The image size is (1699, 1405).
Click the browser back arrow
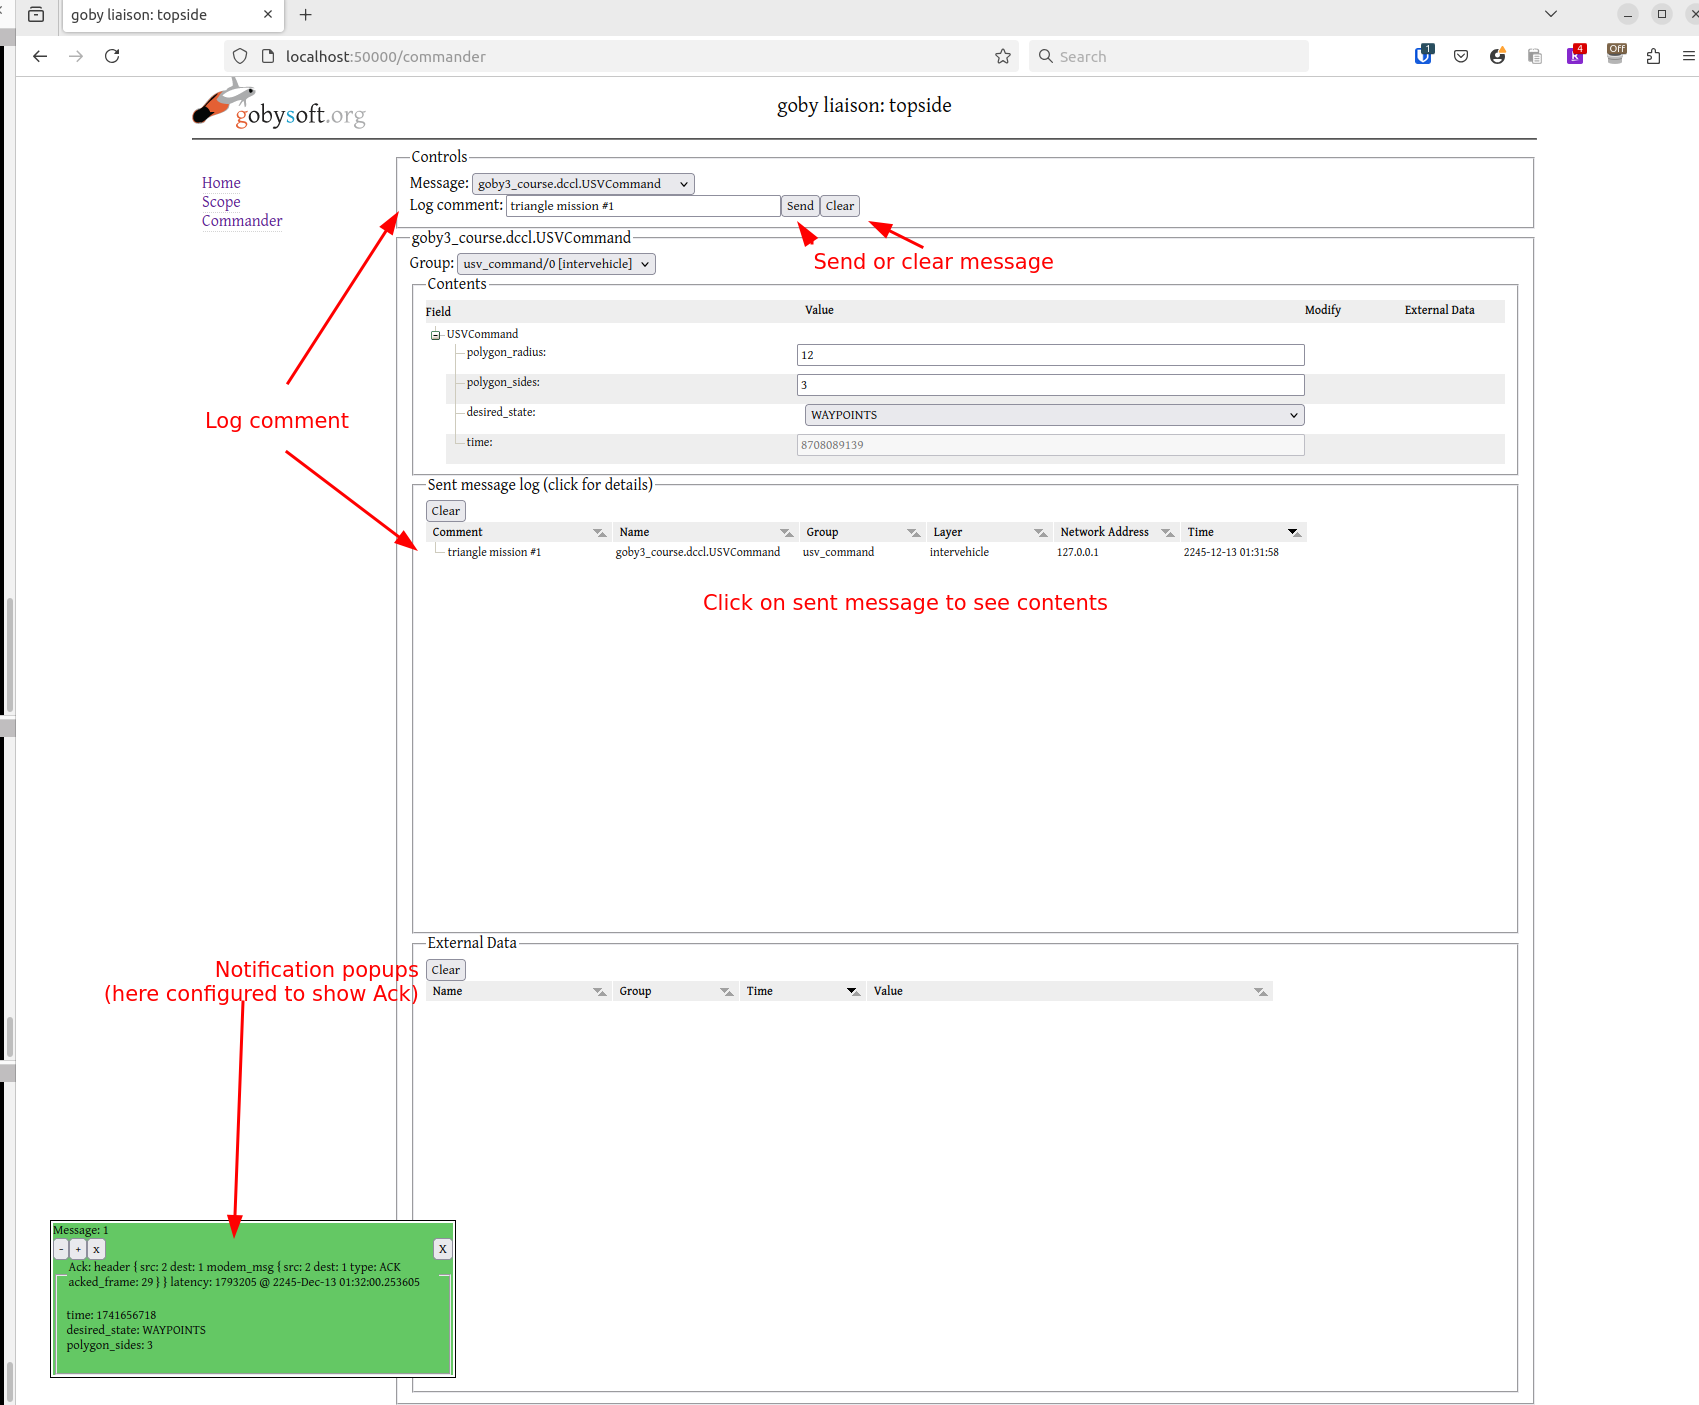tap(40, 56)
